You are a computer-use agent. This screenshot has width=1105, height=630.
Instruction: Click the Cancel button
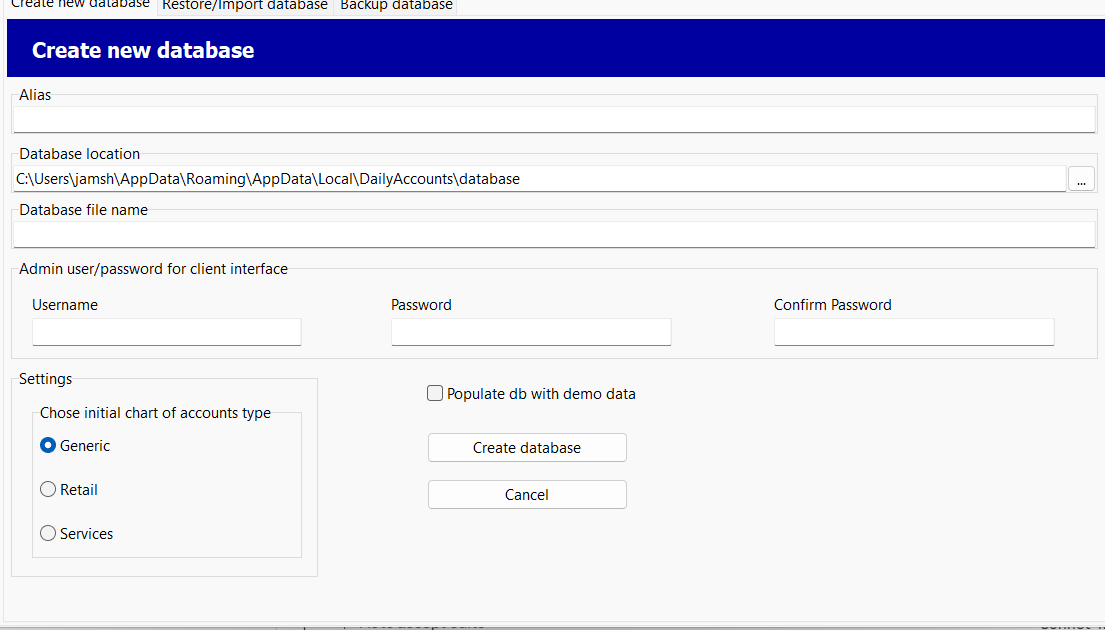[527, 495]
